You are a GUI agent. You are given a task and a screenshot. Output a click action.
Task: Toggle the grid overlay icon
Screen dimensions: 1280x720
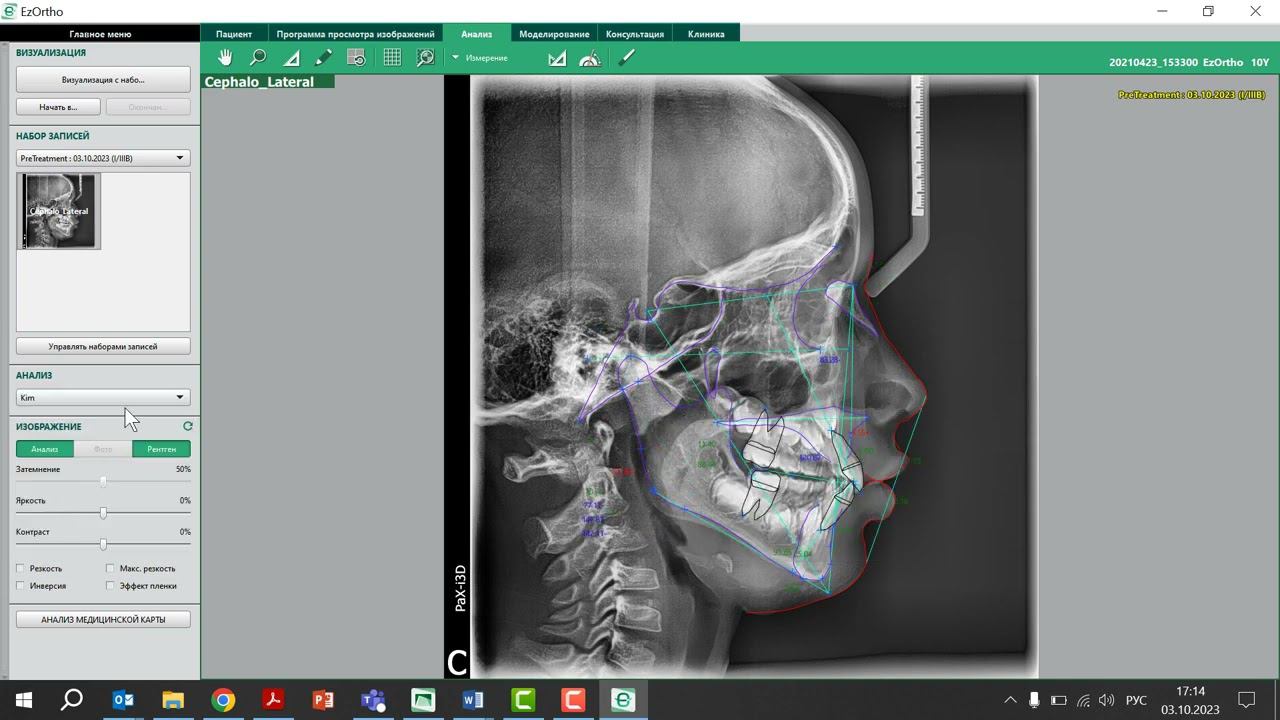pos(392,58)
